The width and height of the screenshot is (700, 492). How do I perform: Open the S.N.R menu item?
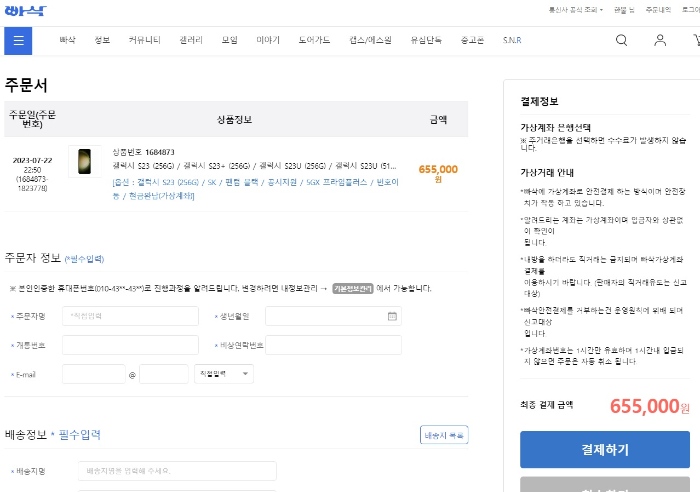512,40
